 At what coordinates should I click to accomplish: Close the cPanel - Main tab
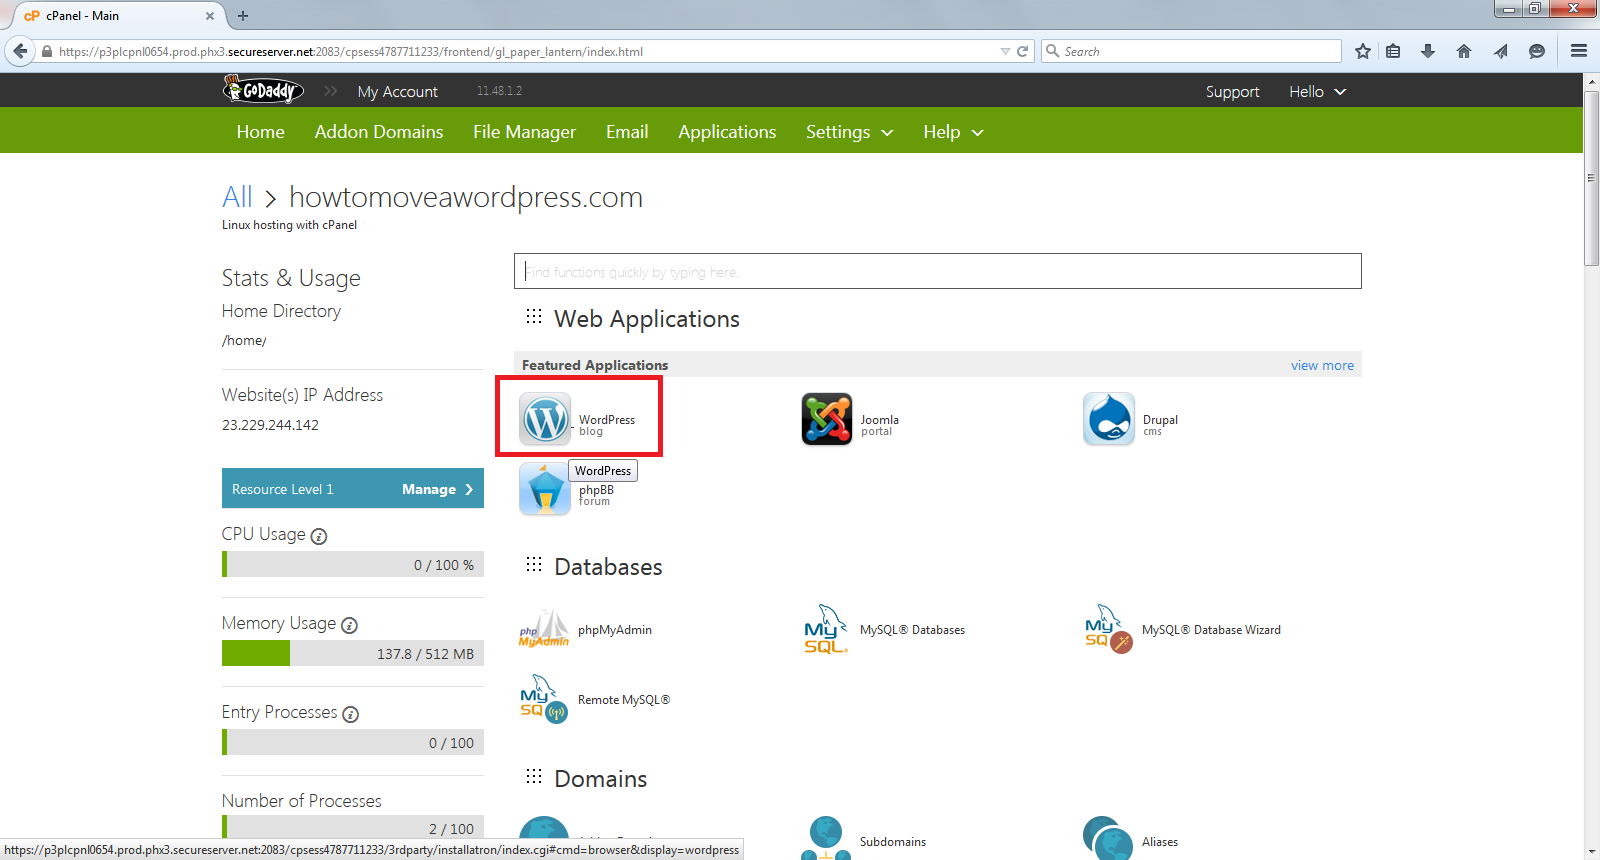(209, 16)
